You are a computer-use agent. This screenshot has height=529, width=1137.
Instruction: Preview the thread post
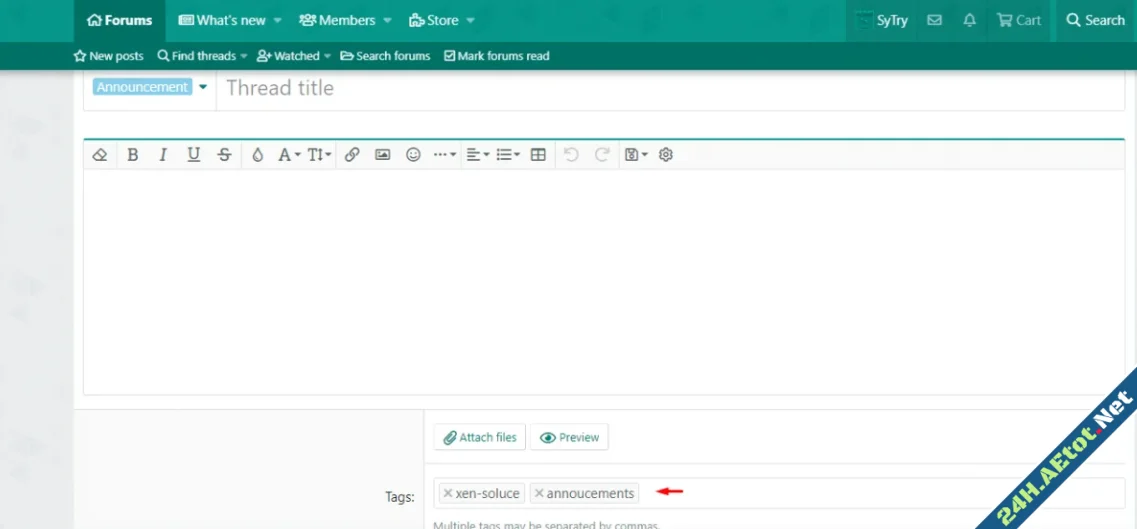coord(569,437)
